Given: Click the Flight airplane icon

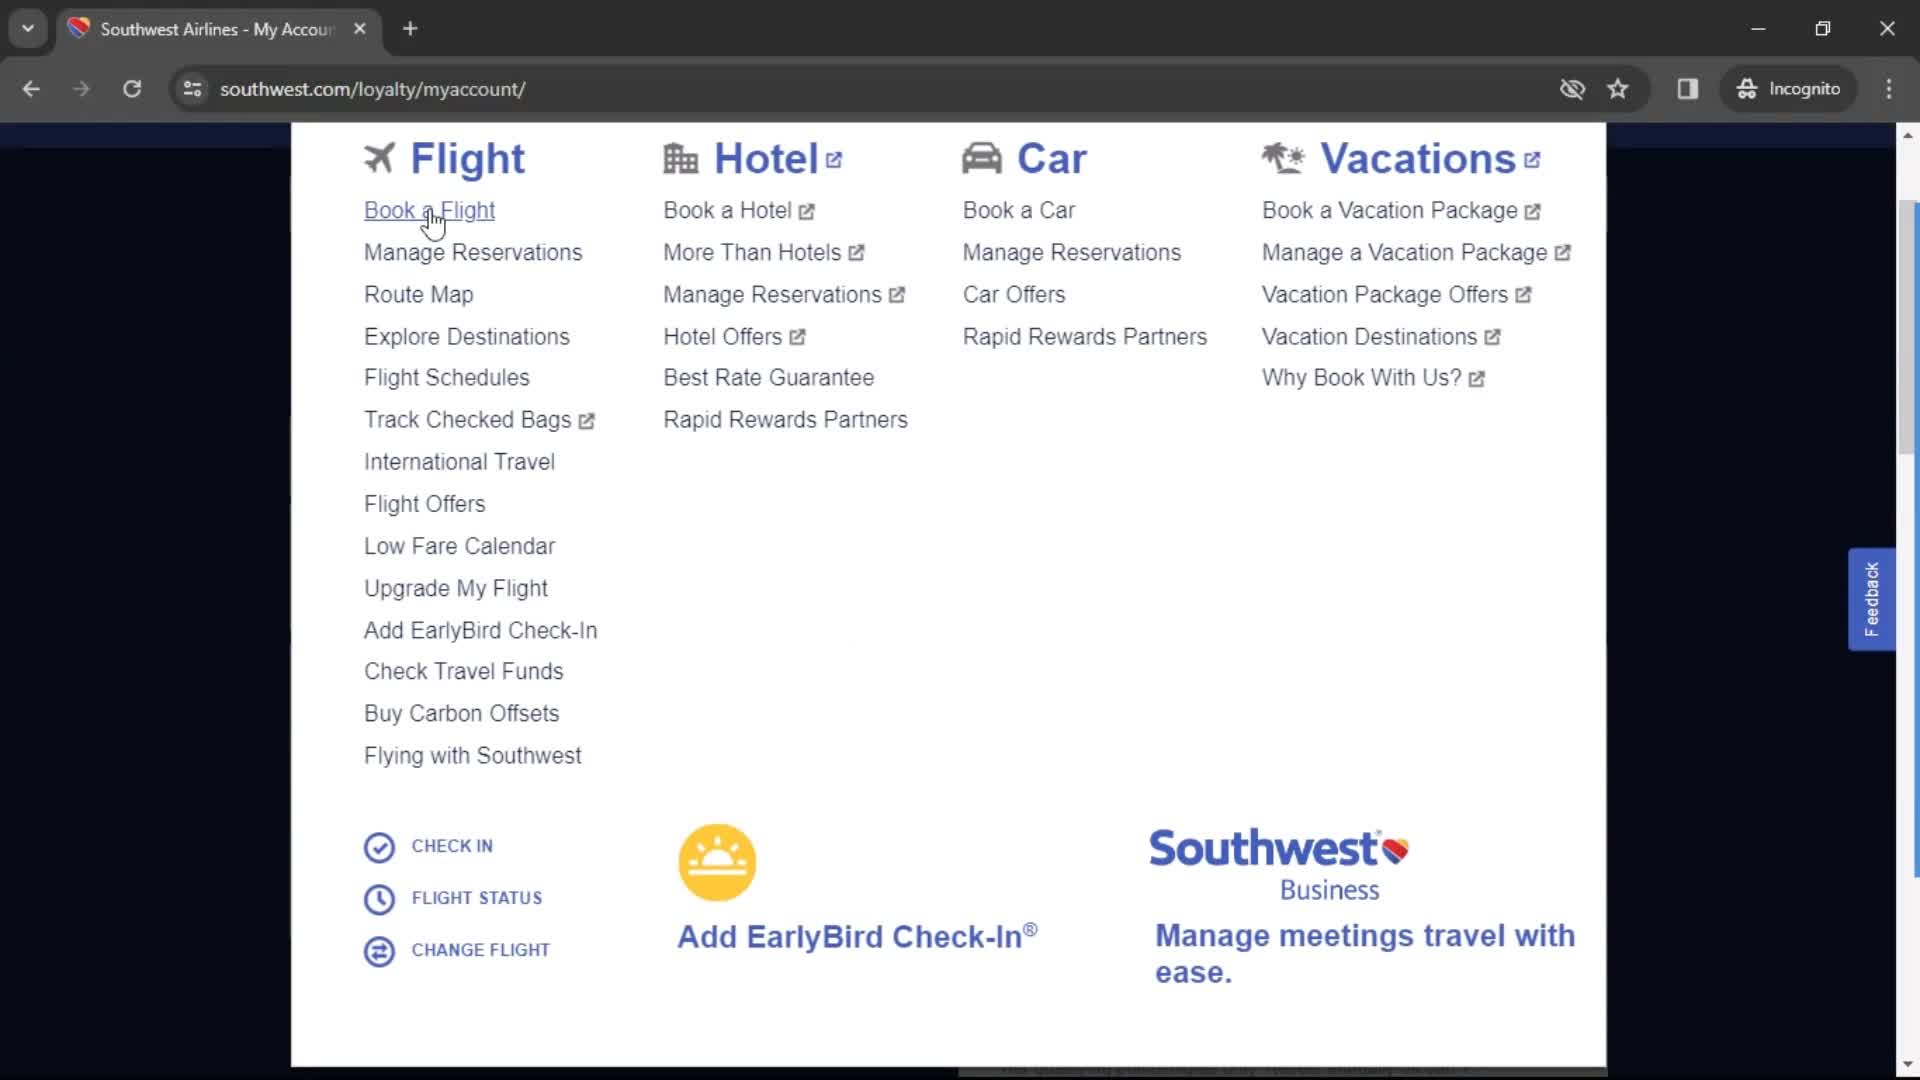Looking at the screenshot, I should tap(378, 157).
